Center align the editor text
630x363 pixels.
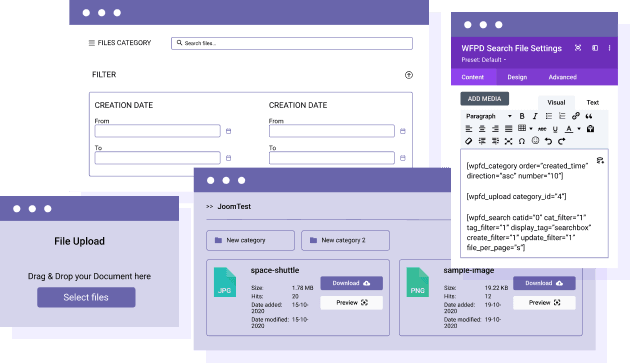tap(482, 129)
